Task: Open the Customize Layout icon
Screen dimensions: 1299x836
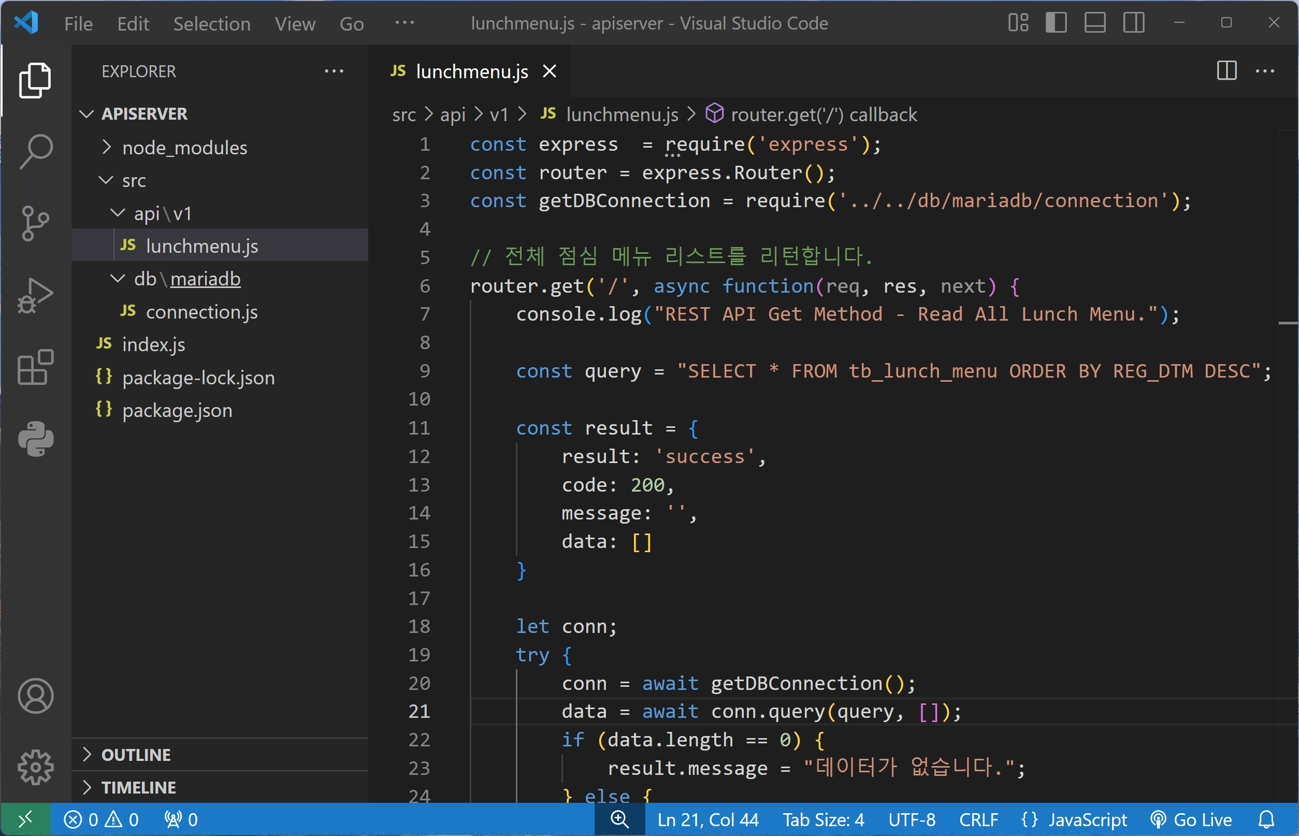Action: click(x=1018, y=22)
